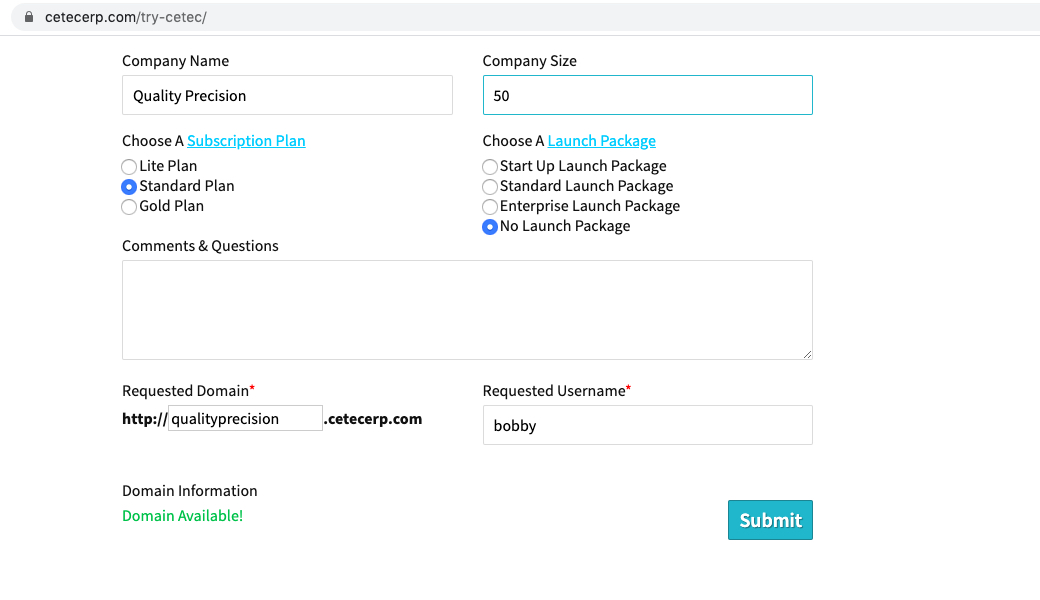1040x600 pixels.
Task: Click the 'Domain Information' label
Action: coord(190,491)
